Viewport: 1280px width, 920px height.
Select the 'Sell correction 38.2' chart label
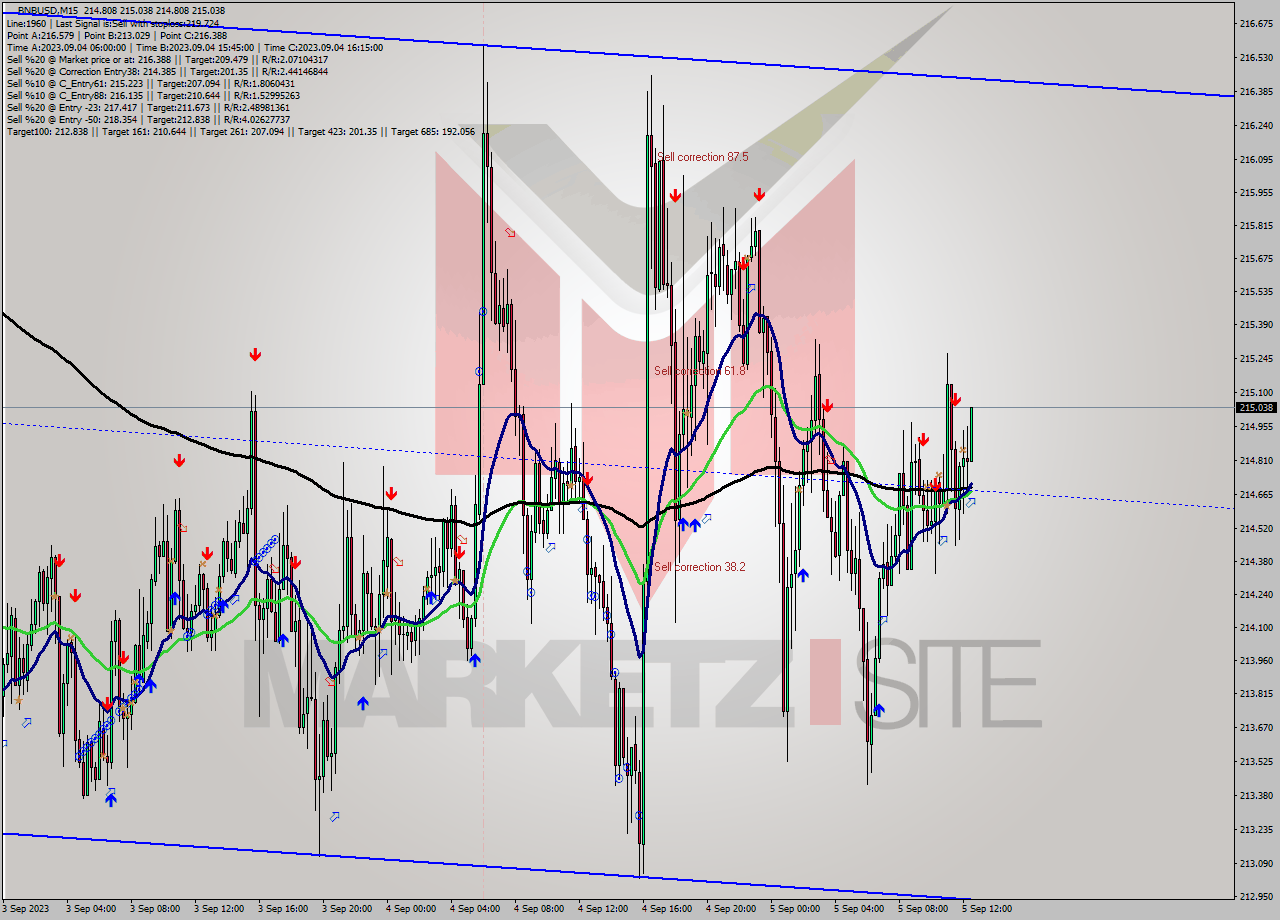click(x=700, y=567)
